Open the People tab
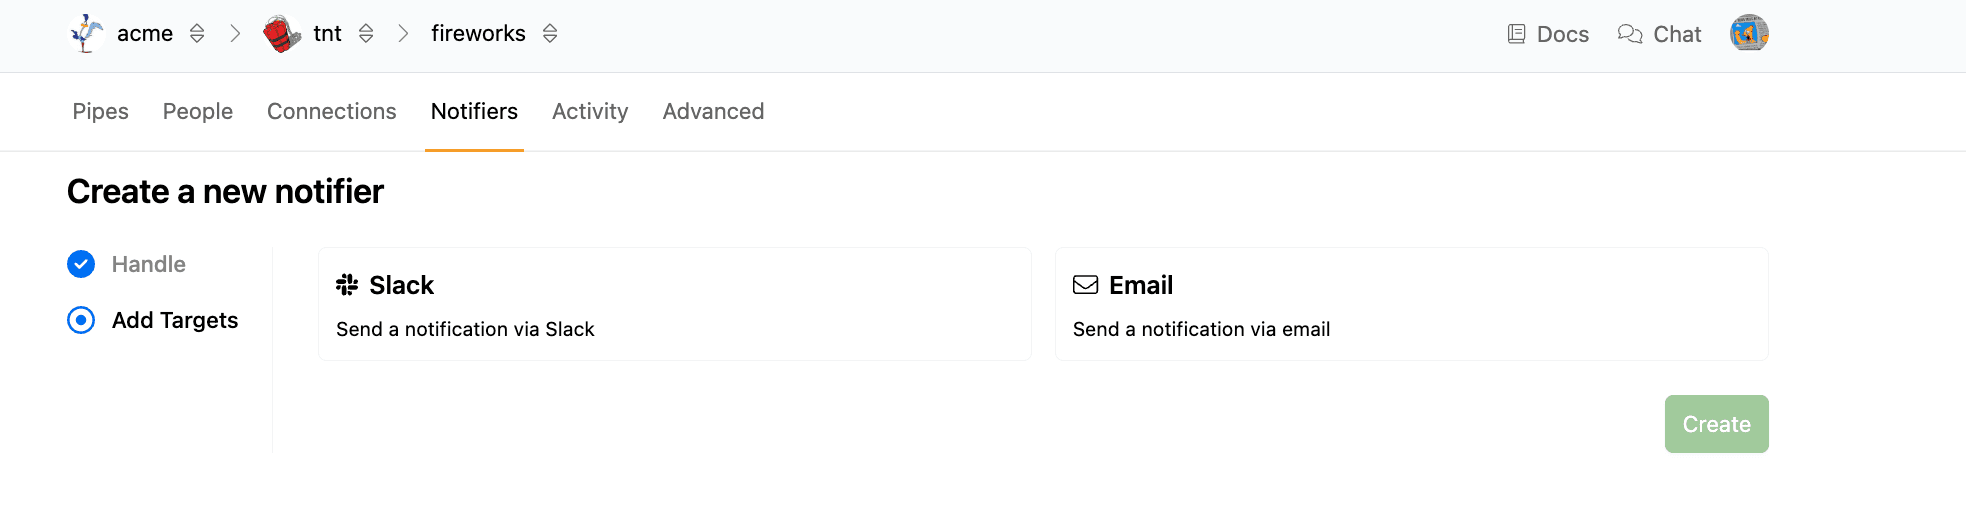 click(x=198, y=111)
